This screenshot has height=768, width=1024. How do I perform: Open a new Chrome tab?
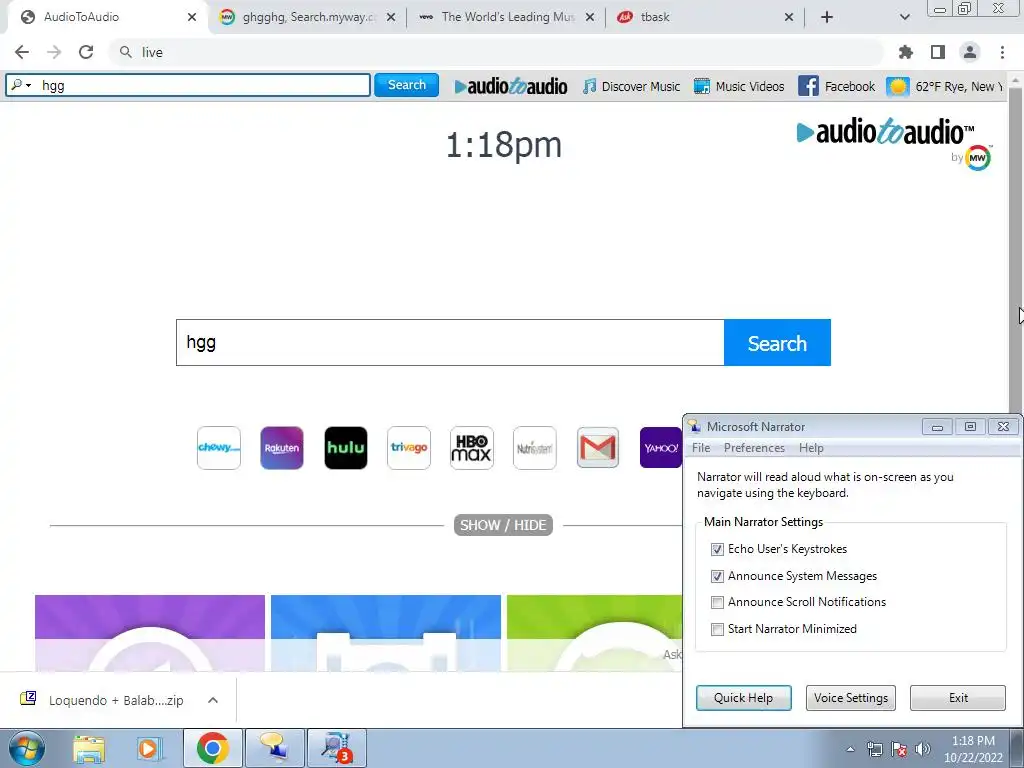coord(827,17)
